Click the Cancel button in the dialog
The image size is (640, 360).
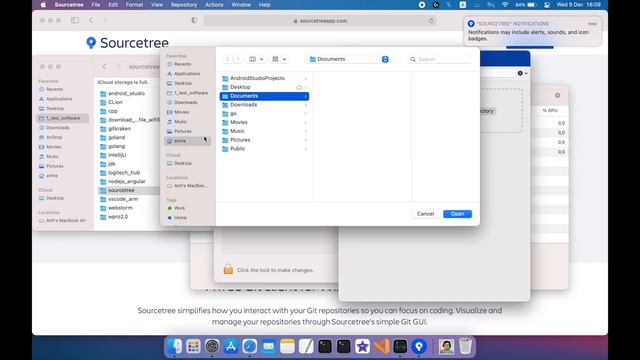click(x=425, y=214)
